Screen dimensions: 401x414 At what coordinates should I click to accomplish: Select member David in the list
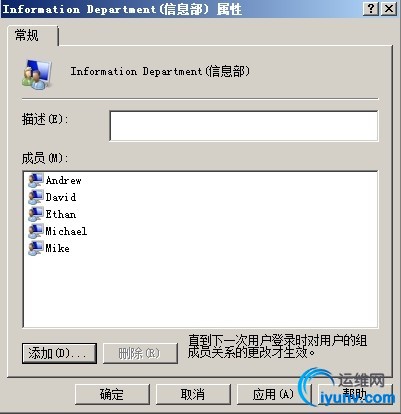61,197
